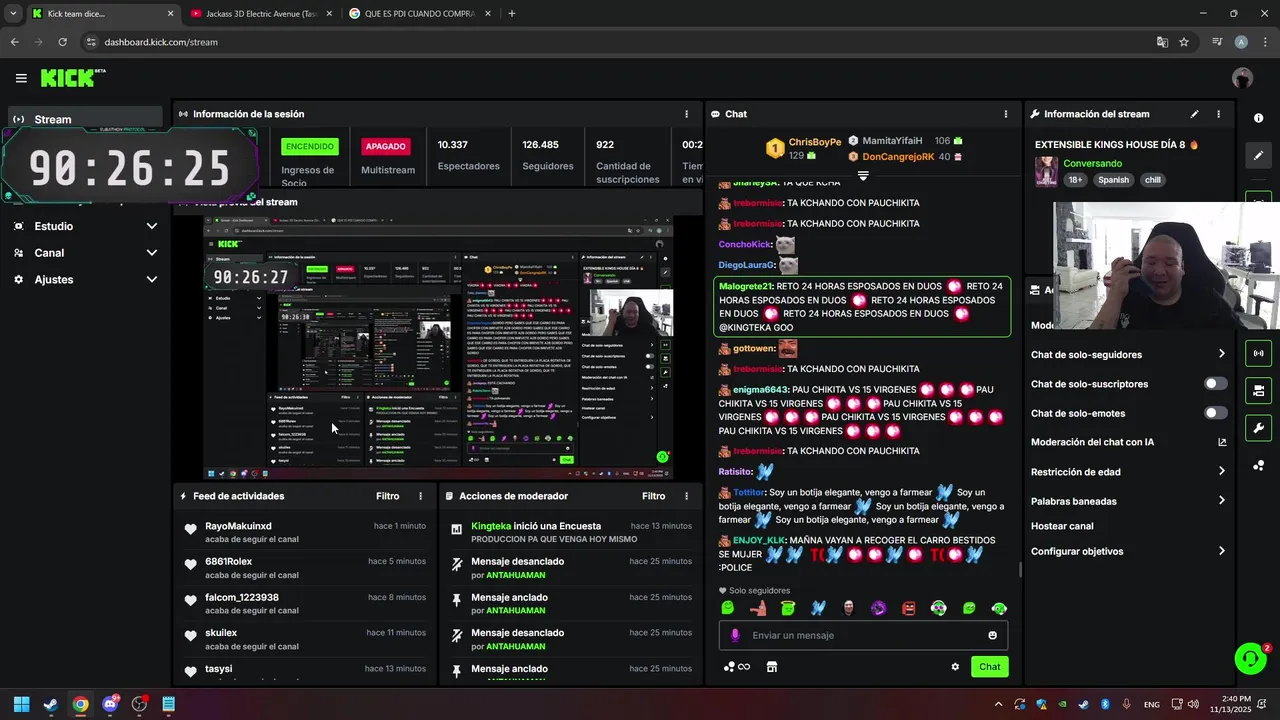The width and height of the screenshot is (1280, 720).
Task: Open the Filtro dropdown in Feed de actividades
Action: point(387,496)
